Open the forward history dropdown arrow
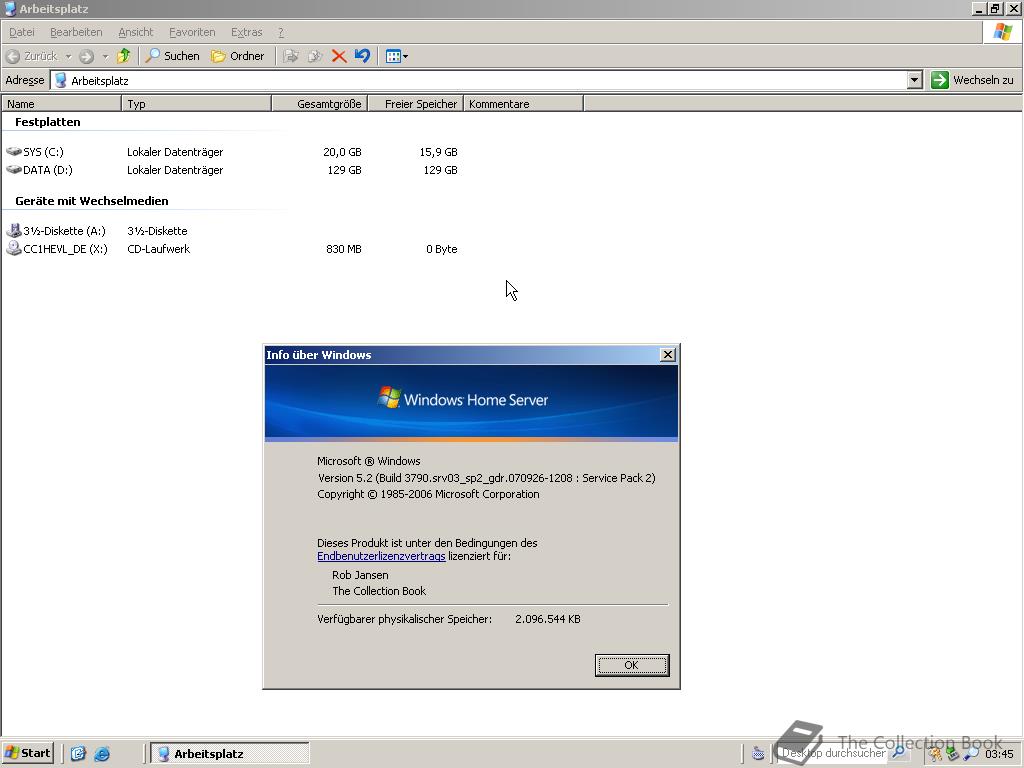This screenshot has height=768, width=1024. (x=104, y=57)
